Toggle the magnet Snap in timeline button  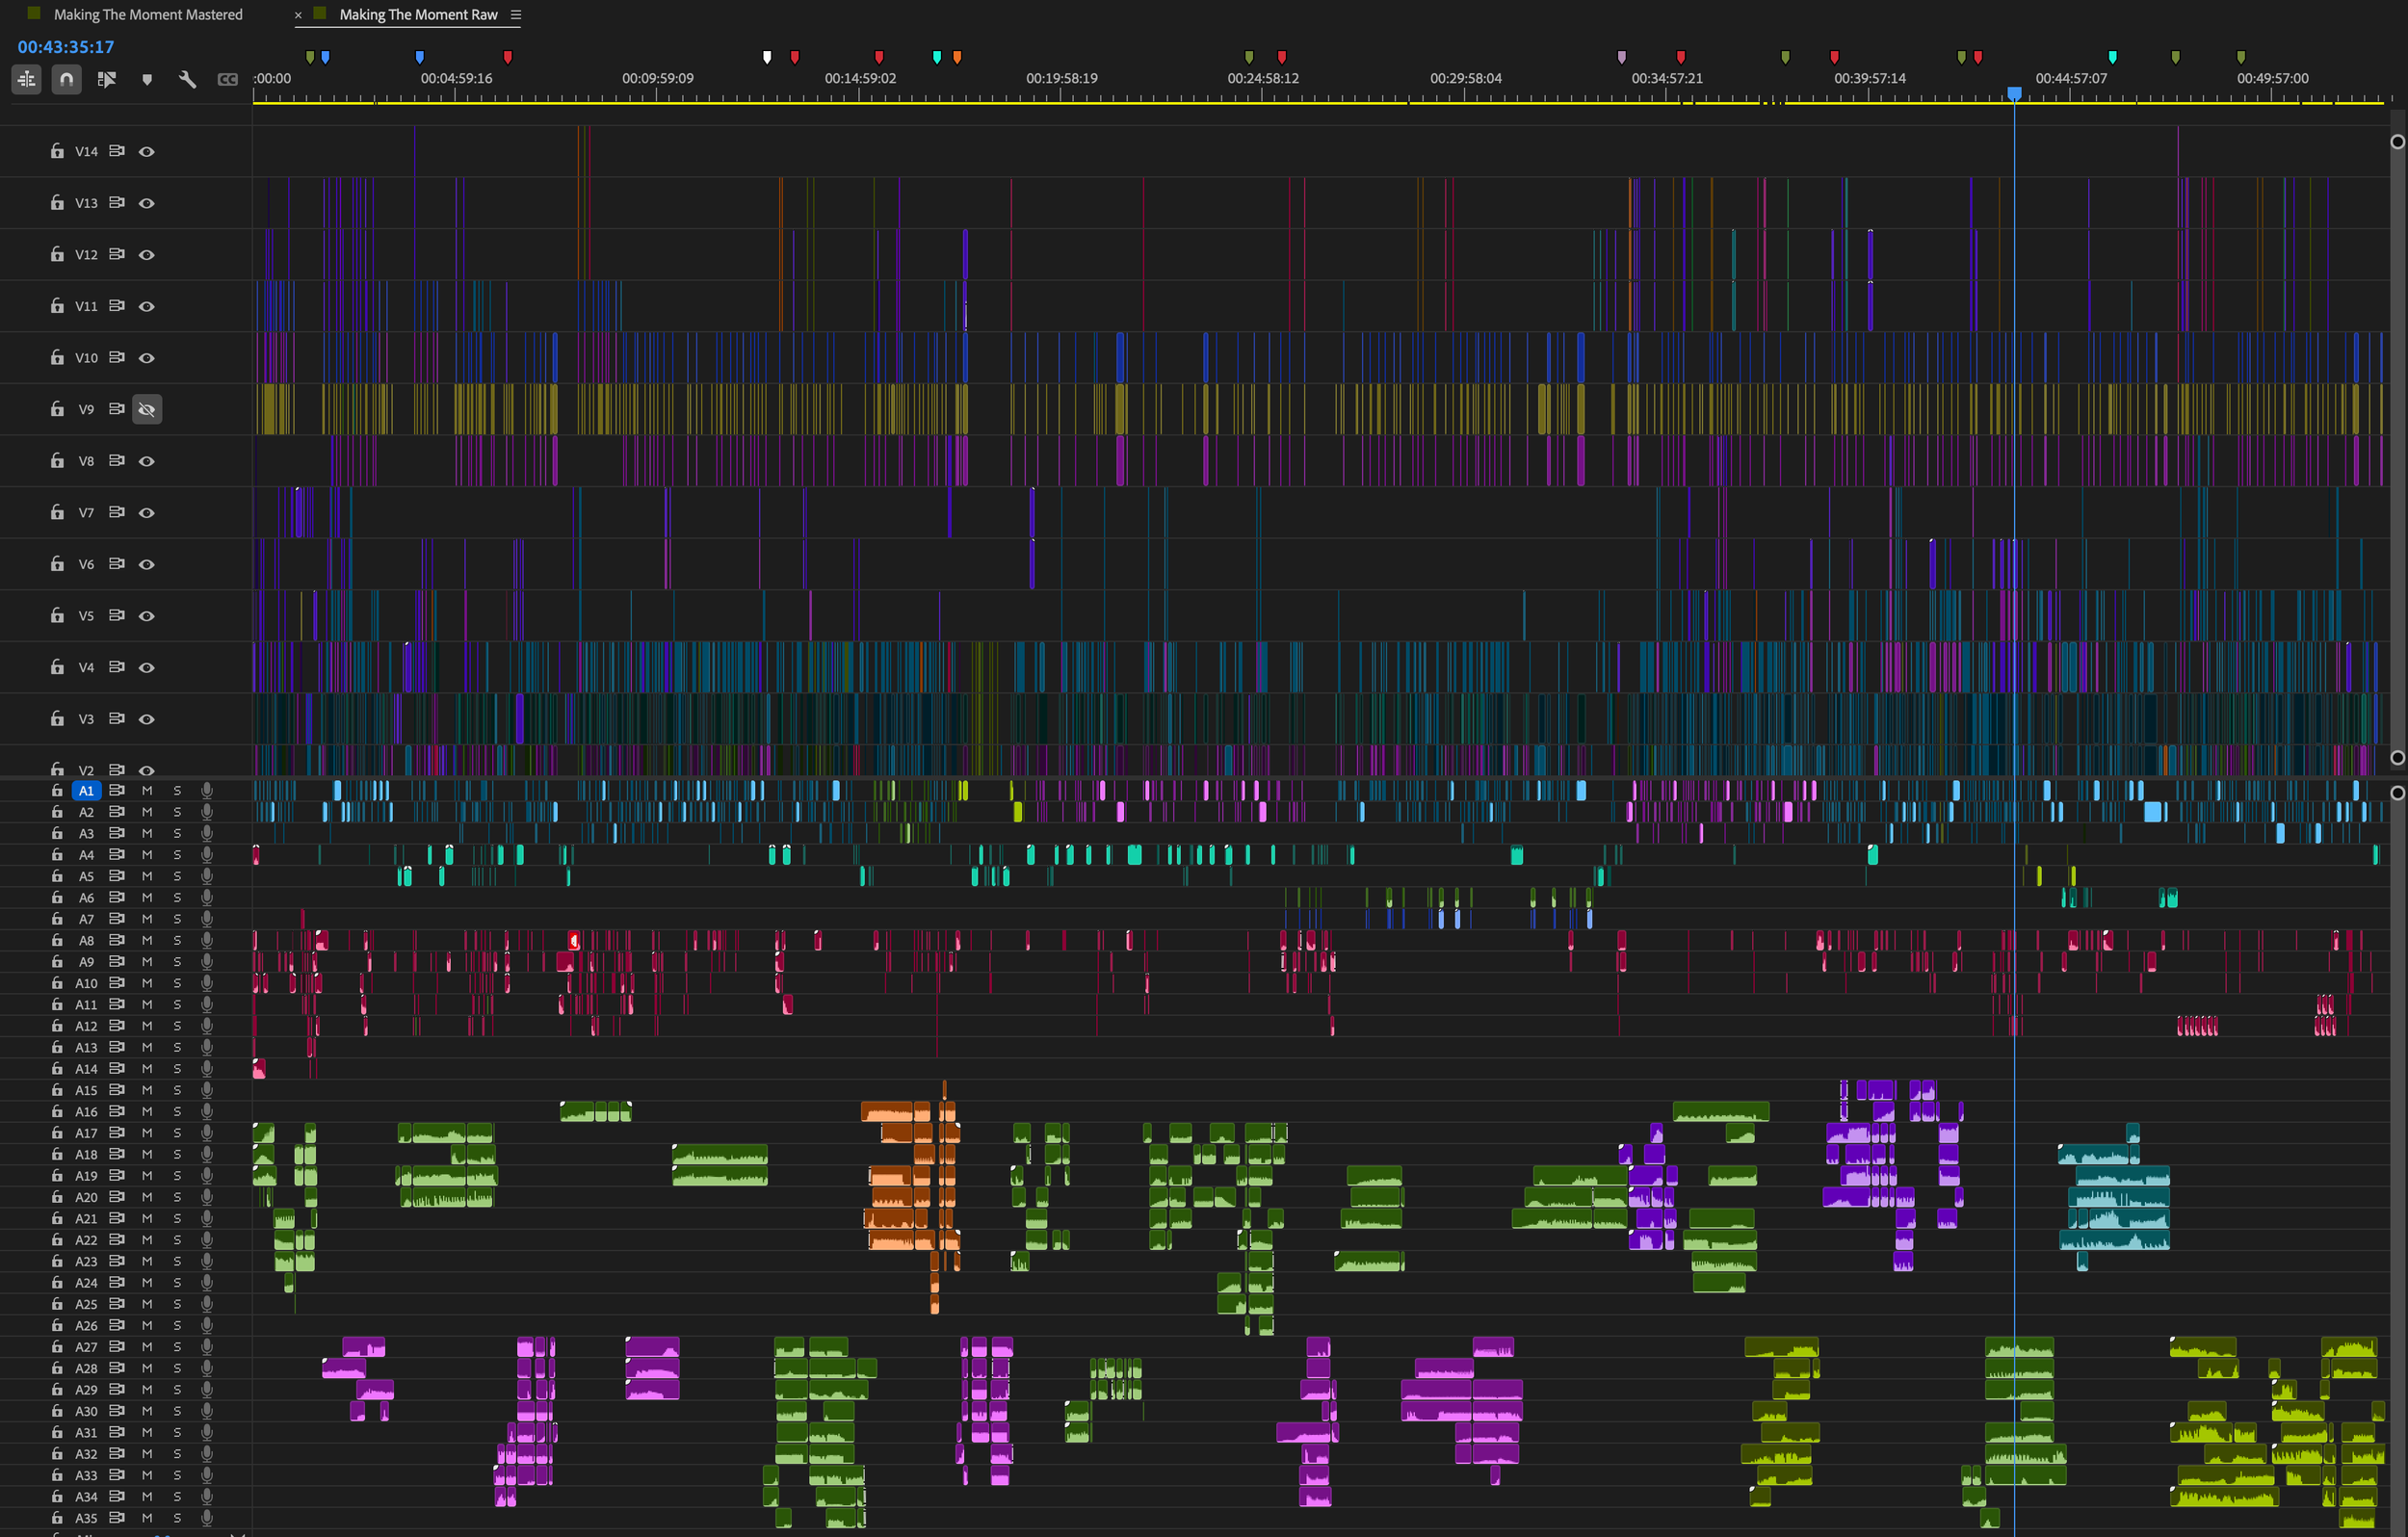point(66,79)
